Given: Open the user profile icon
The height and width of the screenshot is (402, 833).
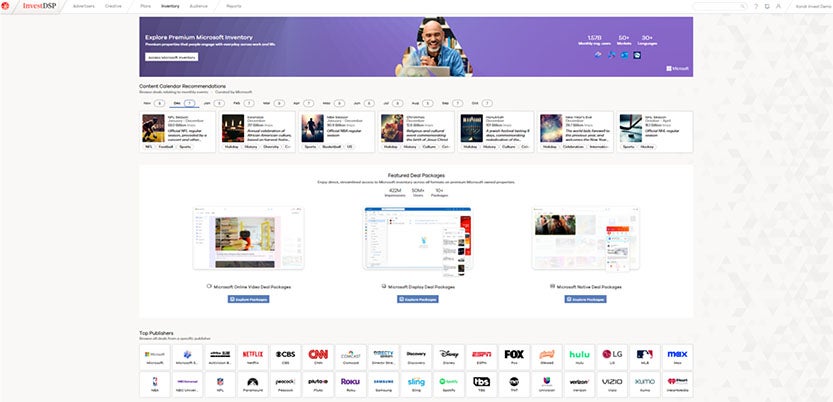Looking at the screenshot, I should (x=778, y=6).
